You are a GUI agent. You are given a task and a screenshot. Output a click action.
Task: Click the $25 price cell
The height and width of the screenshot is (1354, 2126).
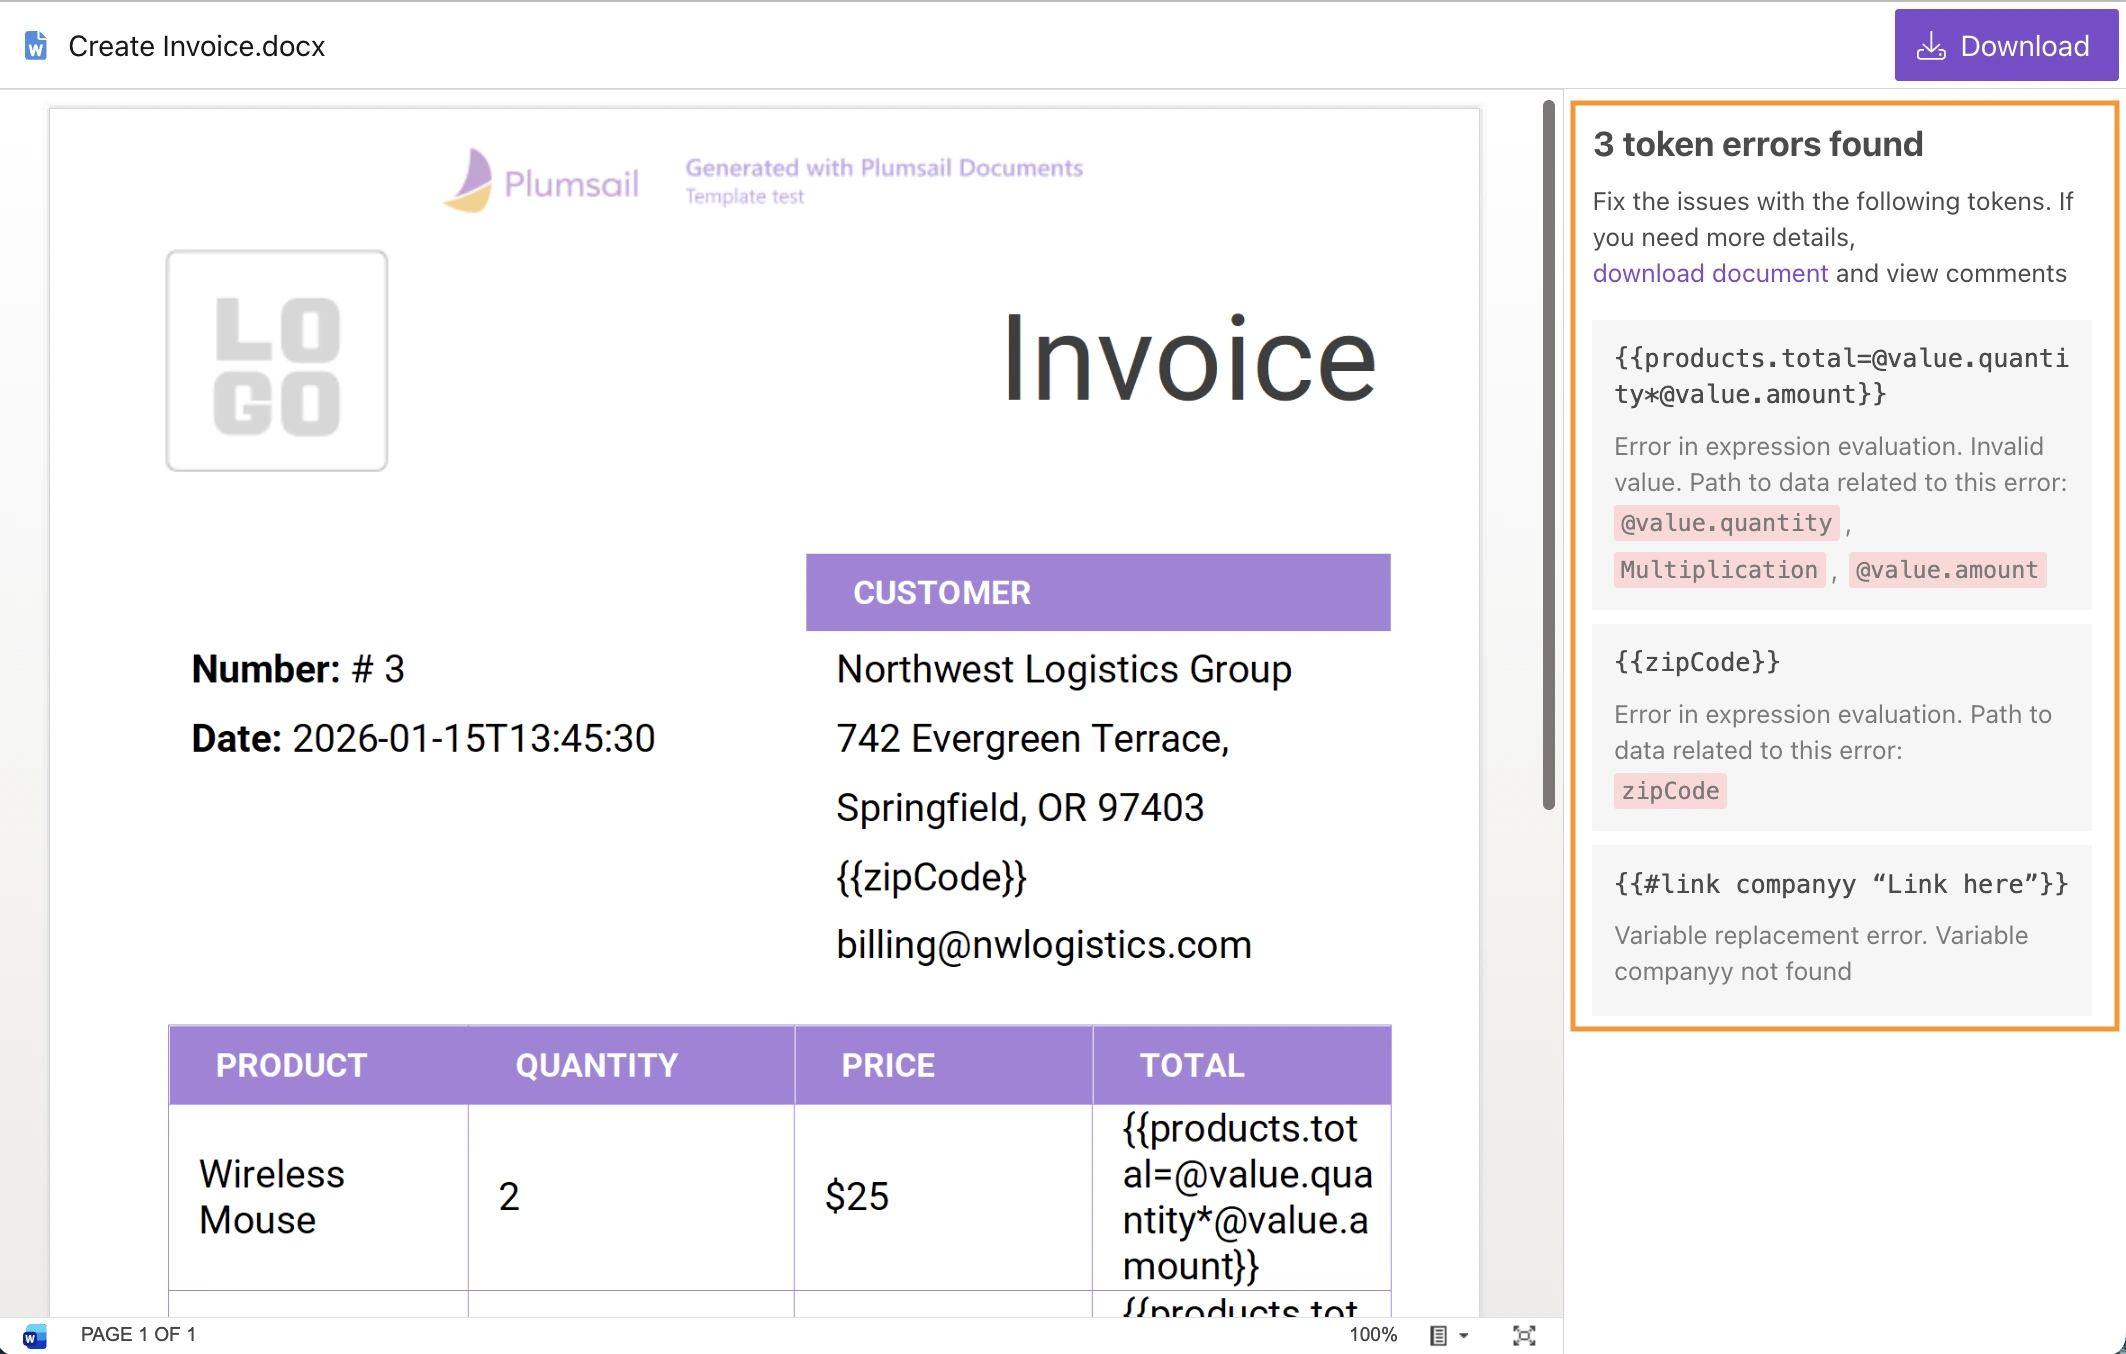tap(943, 1197)
